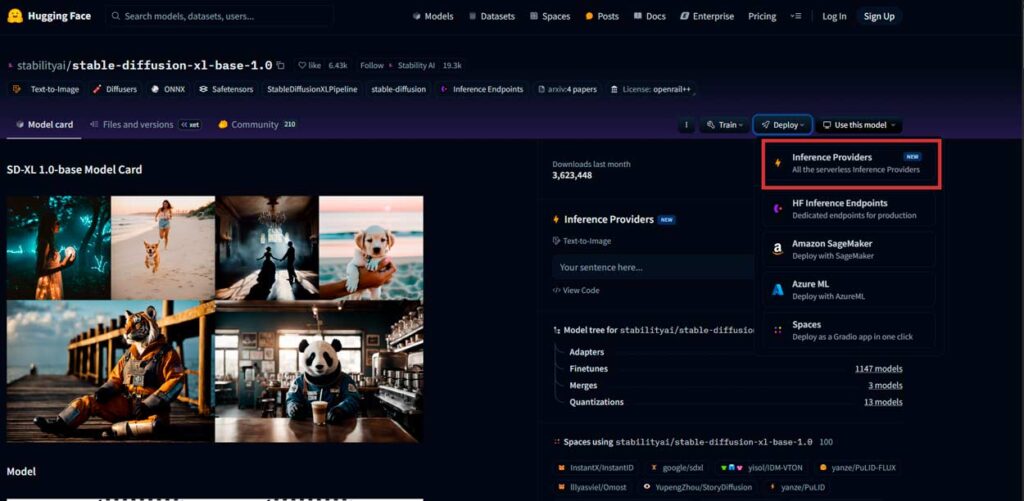Open the yisol/IDM-VTON space
The image size is (1024, 501).
761,468
